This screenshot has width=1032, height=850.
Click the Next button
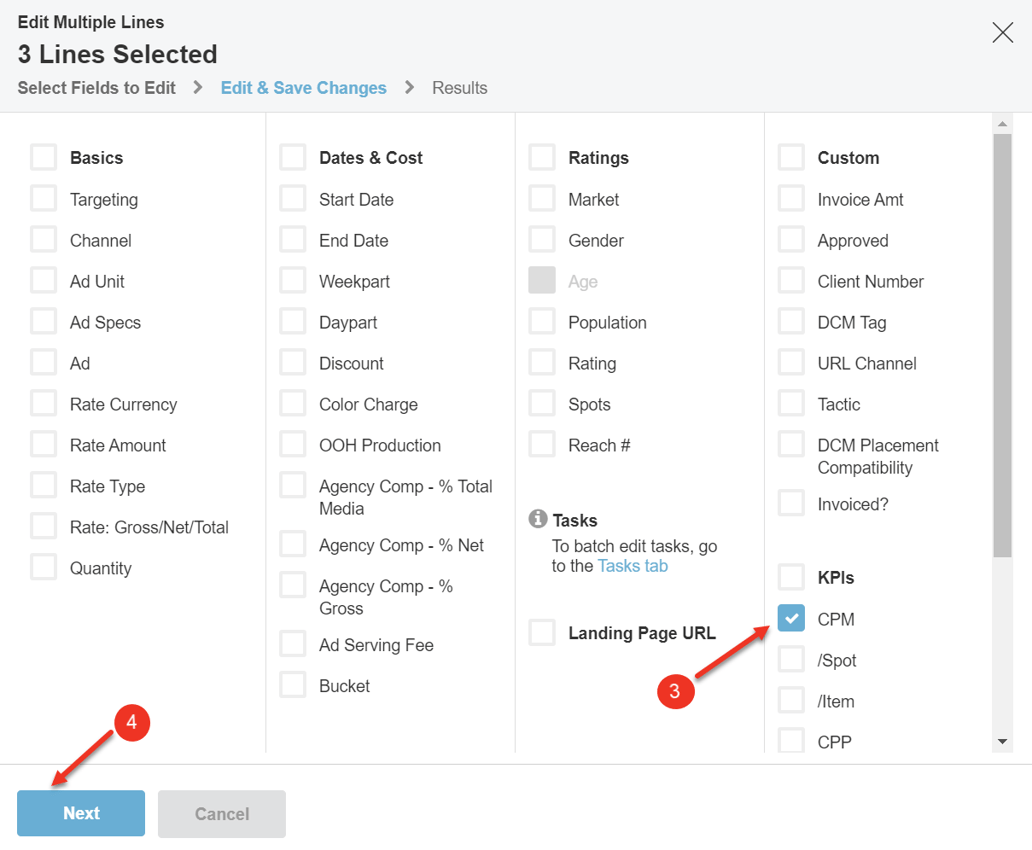coord(81,813)
